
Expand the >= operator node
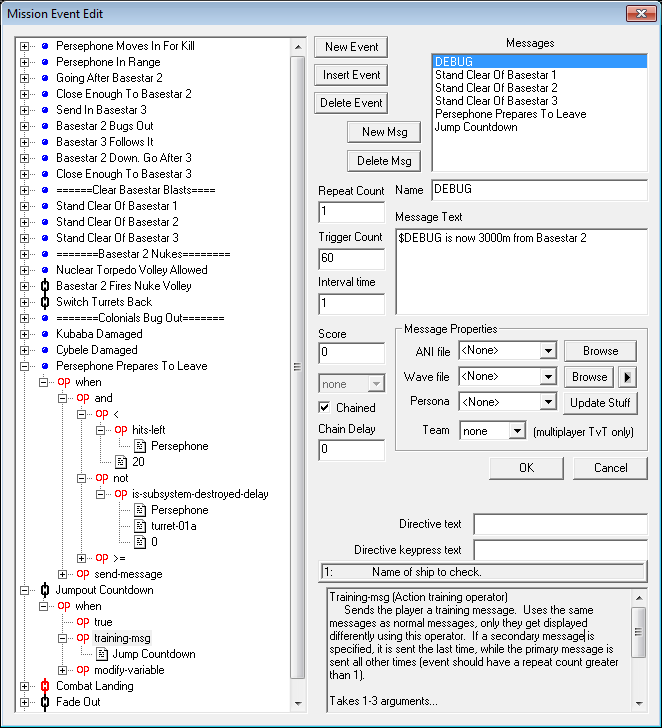(81, 558)
